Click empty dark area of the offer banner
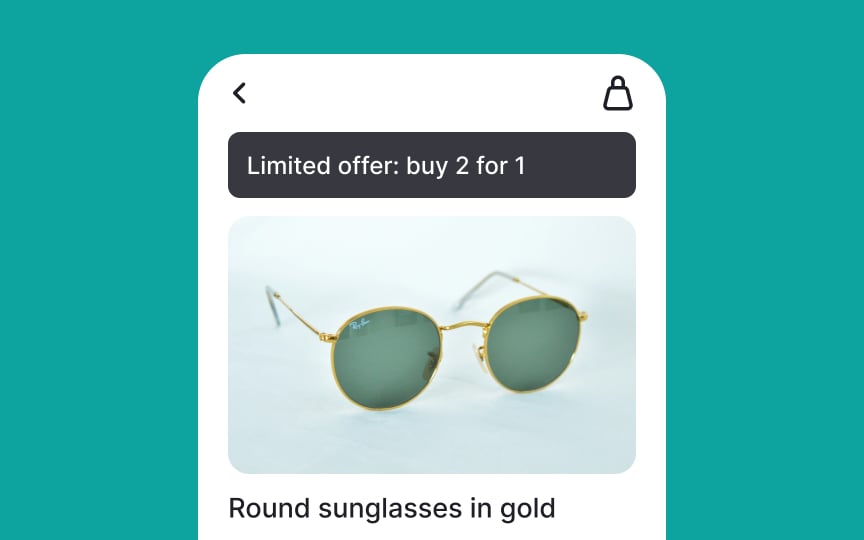This screenshot has width=864, height=540. click(x=579, y=165)
